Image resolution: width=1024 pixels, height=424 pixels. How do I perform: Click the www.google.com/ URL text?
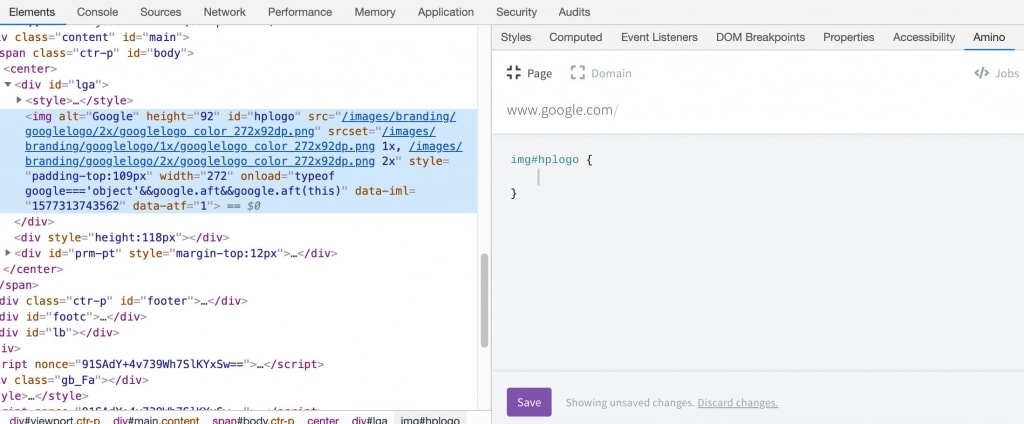562,110
